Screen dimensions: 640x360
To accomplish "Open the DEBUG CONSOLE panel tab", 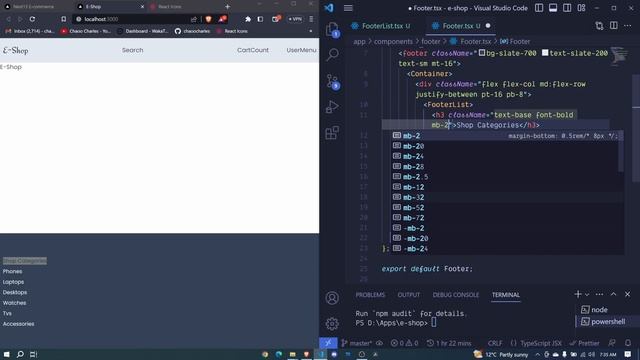I will tap(456, 295).
